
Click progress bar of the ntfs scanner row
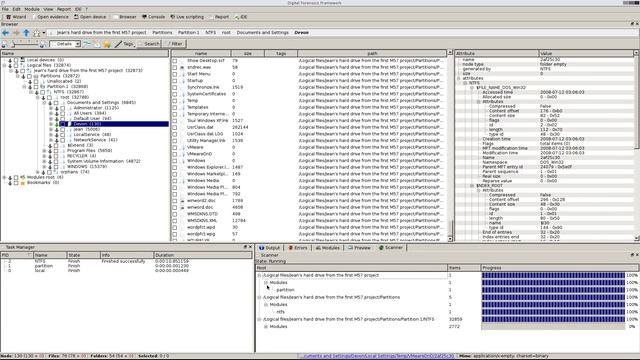coord(553,312)
